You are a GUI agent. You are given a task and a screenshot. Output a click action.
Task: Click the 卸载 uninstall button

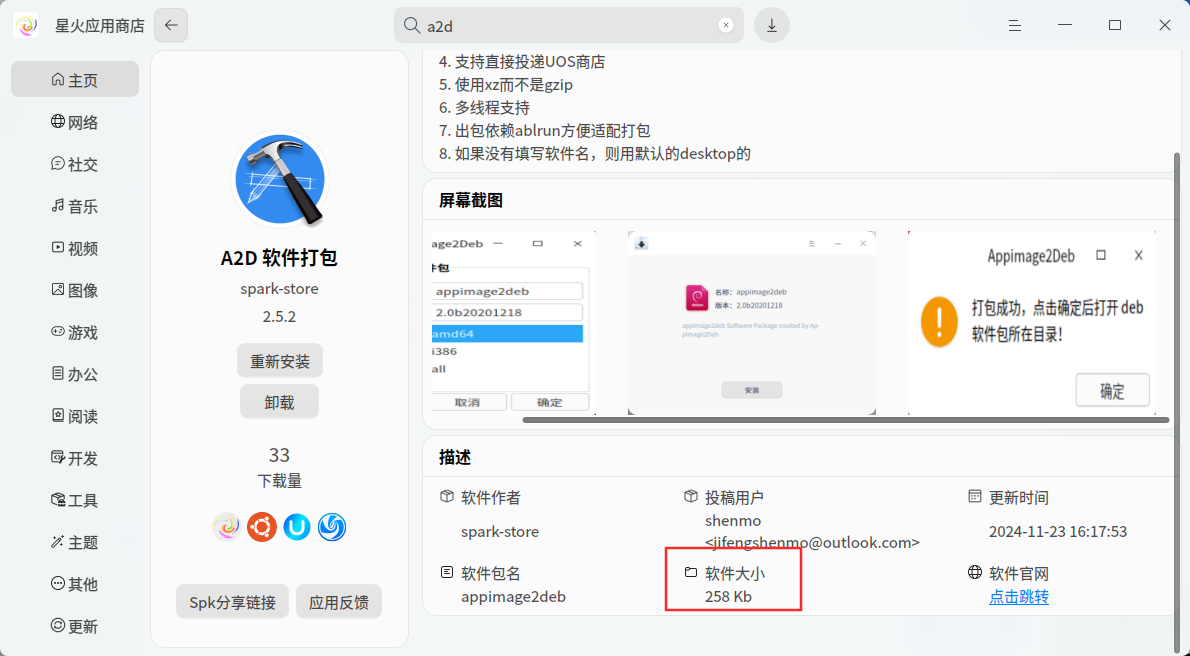[x=279, y=402]
